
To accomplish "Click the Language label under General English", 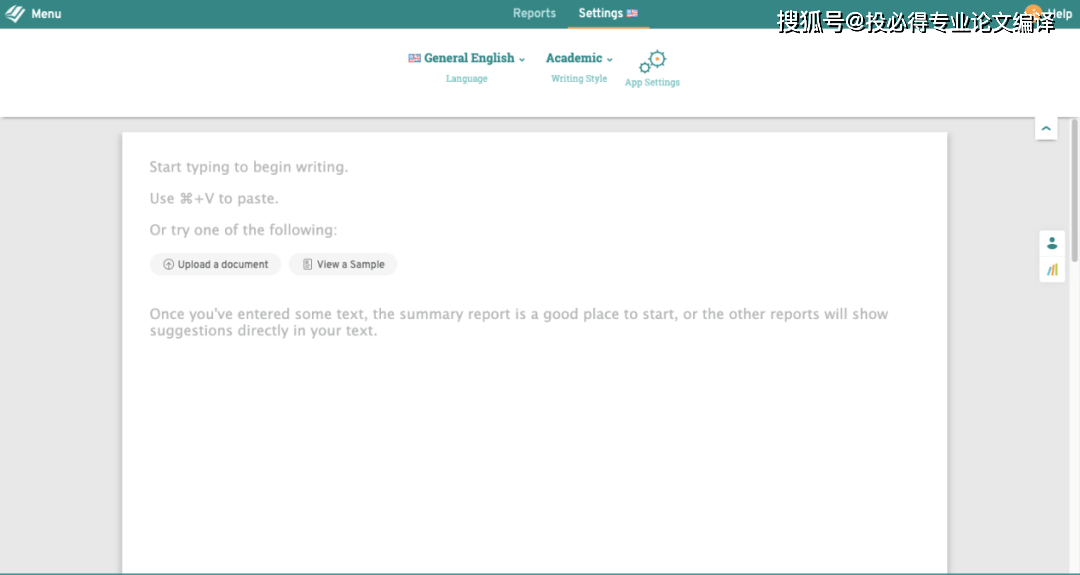I will click(x=466, y=79).
